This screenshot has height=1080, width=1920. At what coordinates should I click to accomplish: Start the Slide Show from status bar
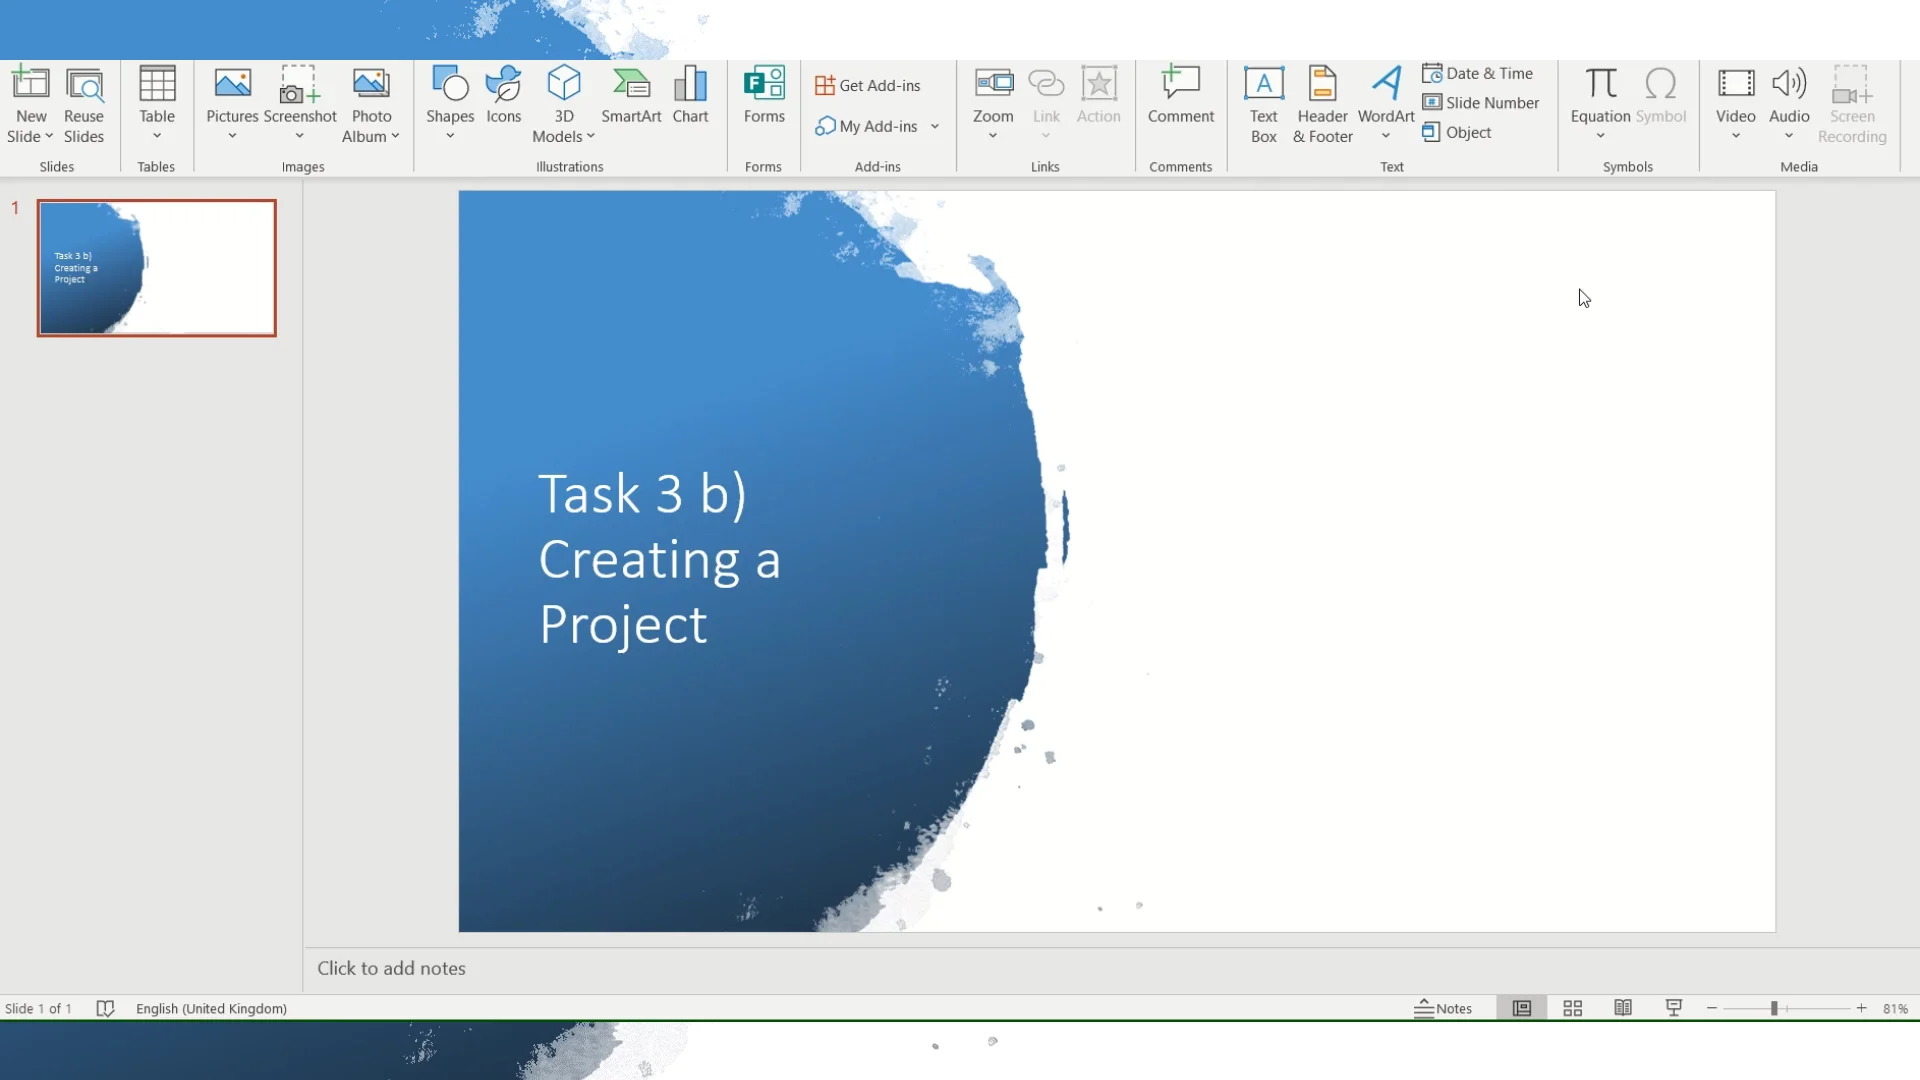(1673, 1008)
